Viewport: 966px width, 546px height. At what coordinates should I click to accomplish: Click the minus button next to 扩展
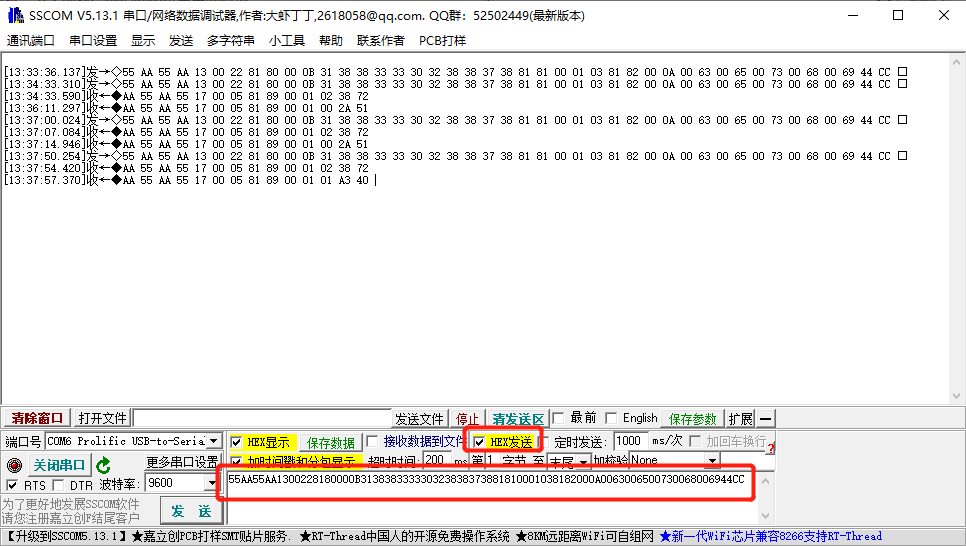coord(765,419)
